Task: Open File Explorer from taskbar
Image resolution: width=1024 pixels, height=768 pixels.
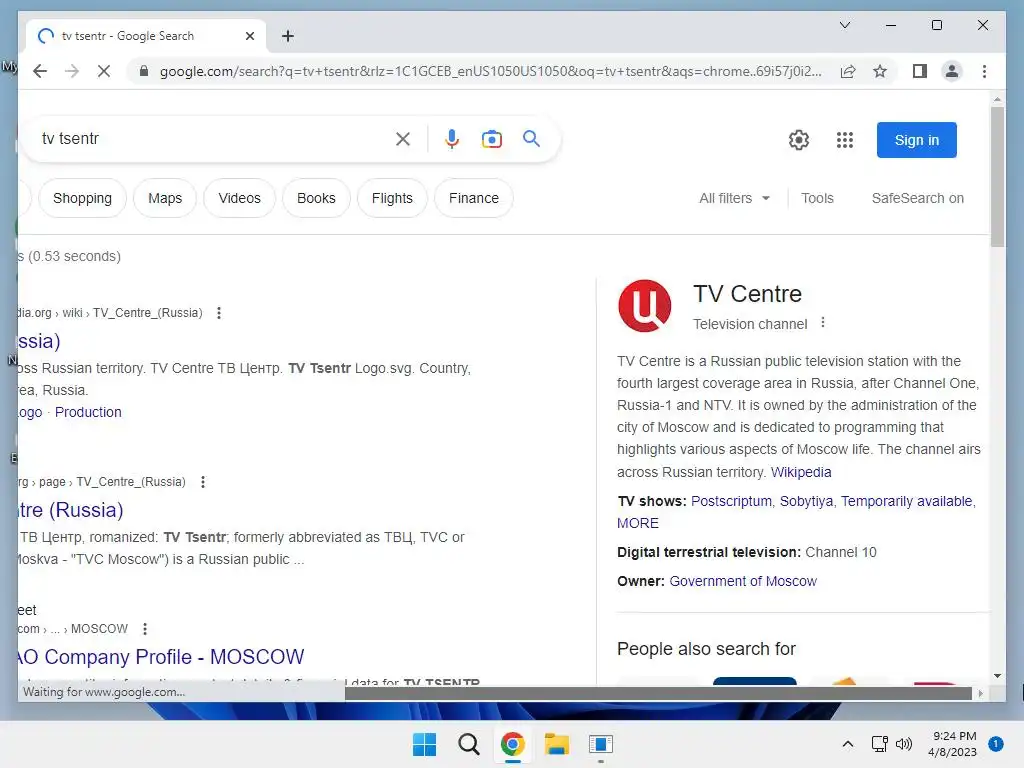Action: coord(556,744)
